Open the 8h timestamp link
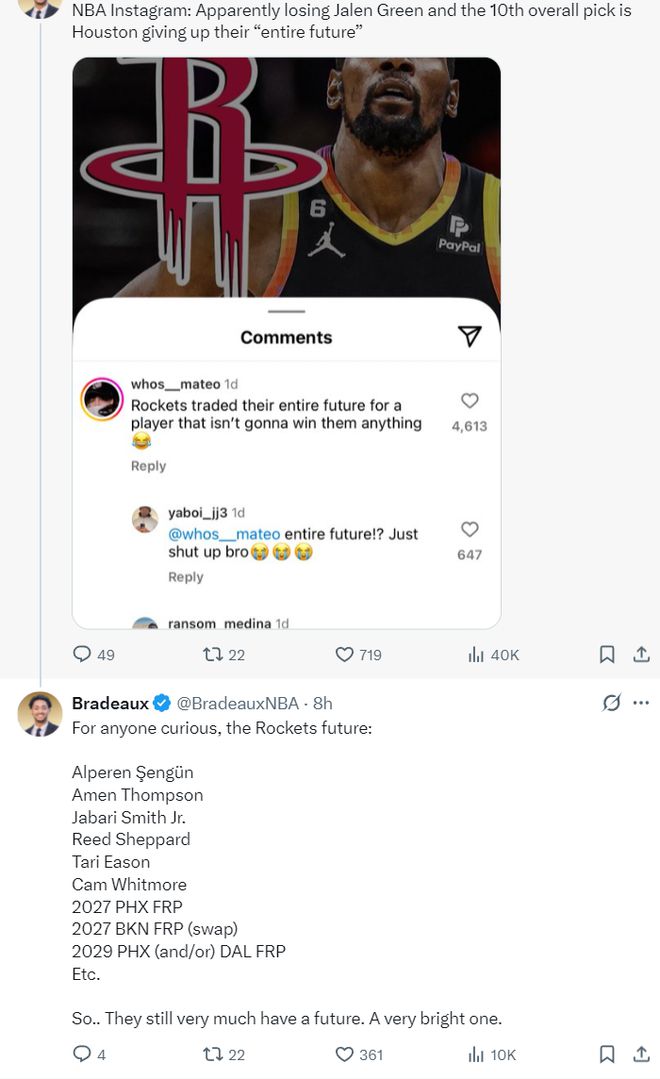660x1079 pixels. point(323,703)
